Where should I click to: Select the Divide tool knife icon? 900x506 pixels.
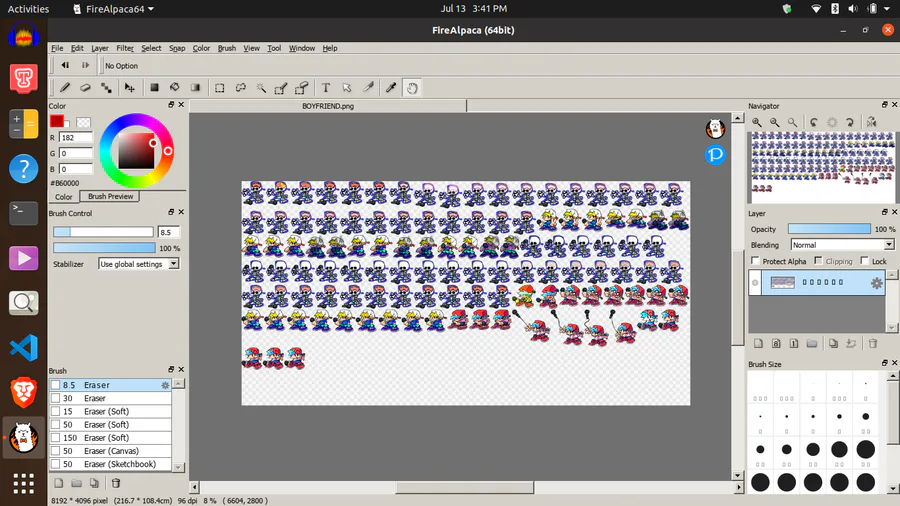(x=368, y=88)
